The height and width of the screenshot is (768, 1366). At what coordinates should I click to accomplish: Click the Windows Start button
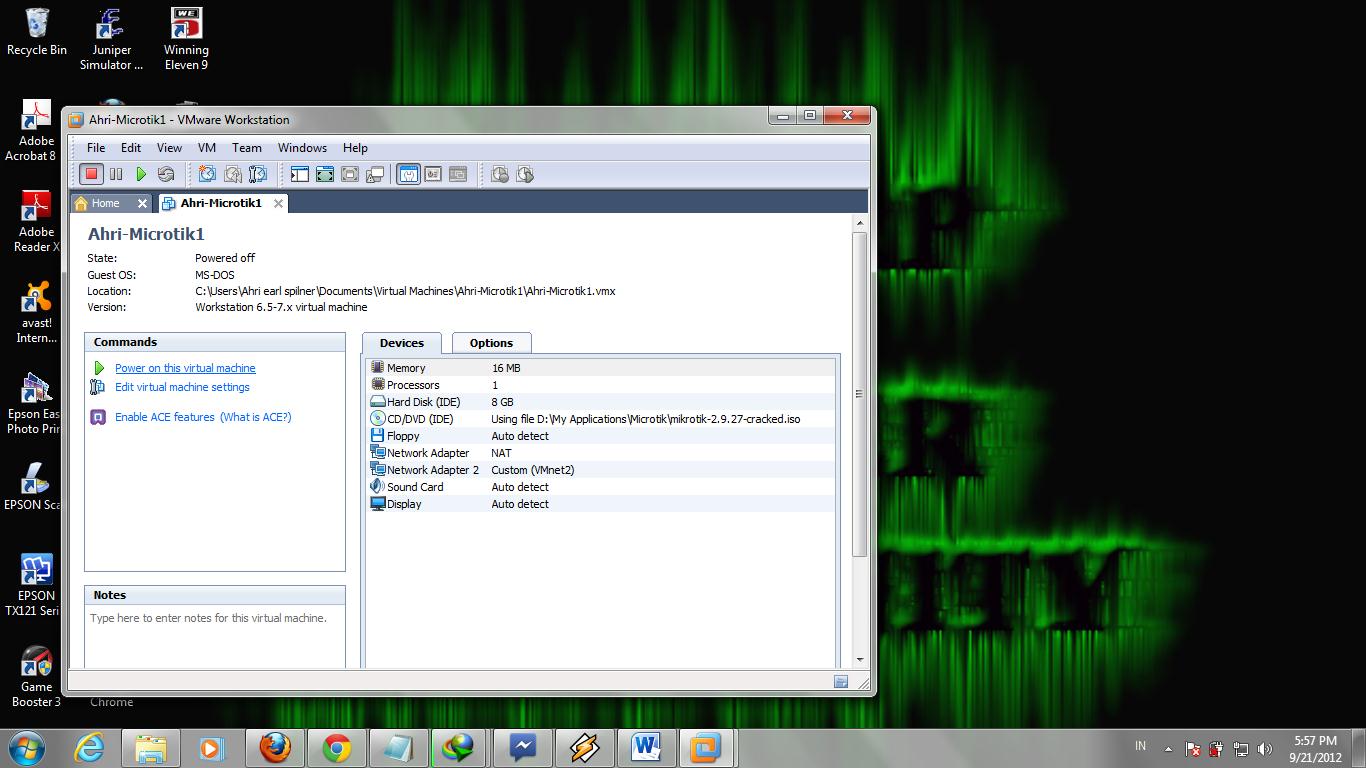click(26, 747)
